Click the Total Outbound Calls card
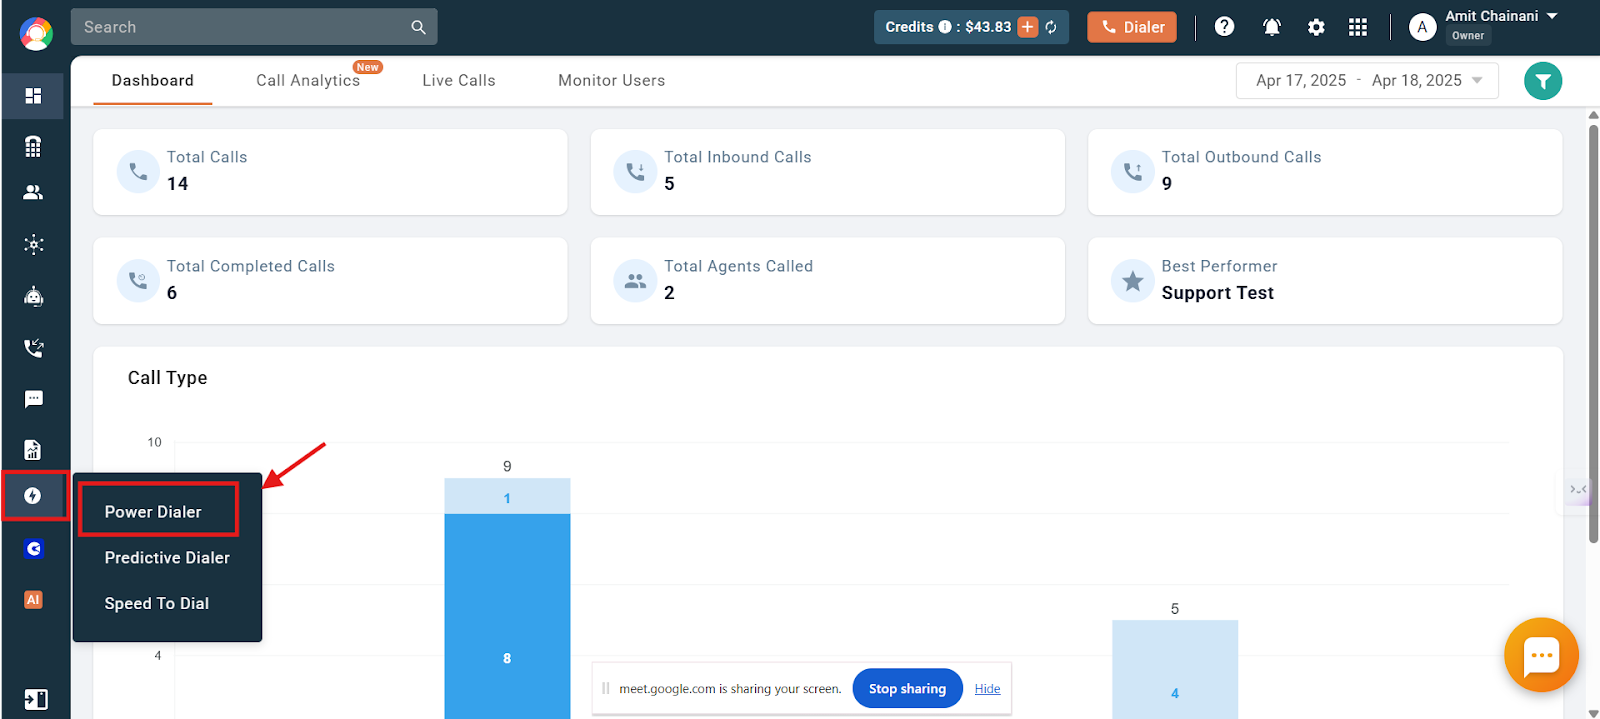 [x=1325, y=172]
